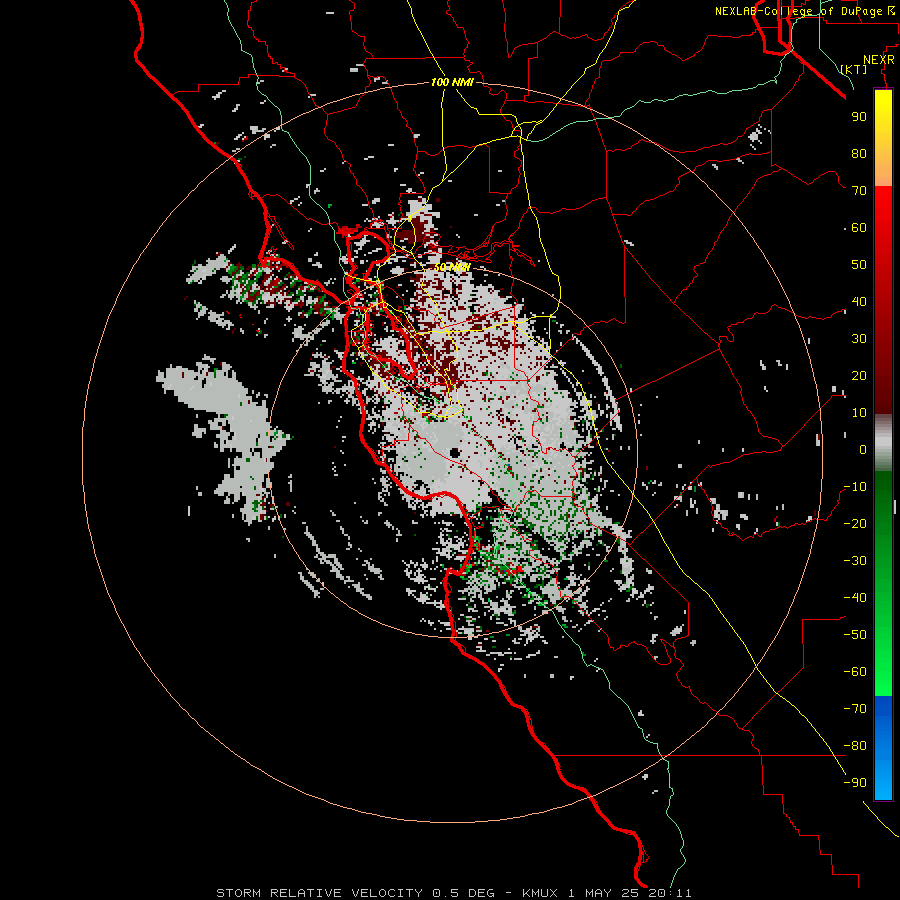Click the "KMUX" station identifier

pos(540,893)
